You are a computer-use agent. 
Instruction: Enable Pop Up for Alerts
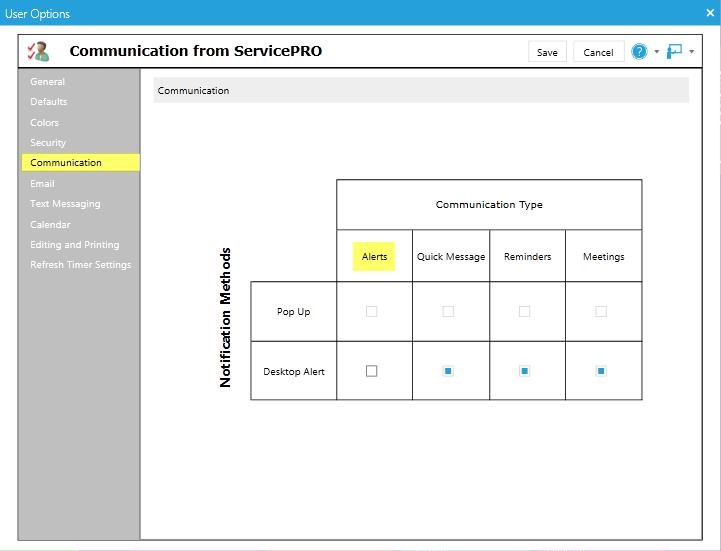pyautogui.click(x=372, y=311)
